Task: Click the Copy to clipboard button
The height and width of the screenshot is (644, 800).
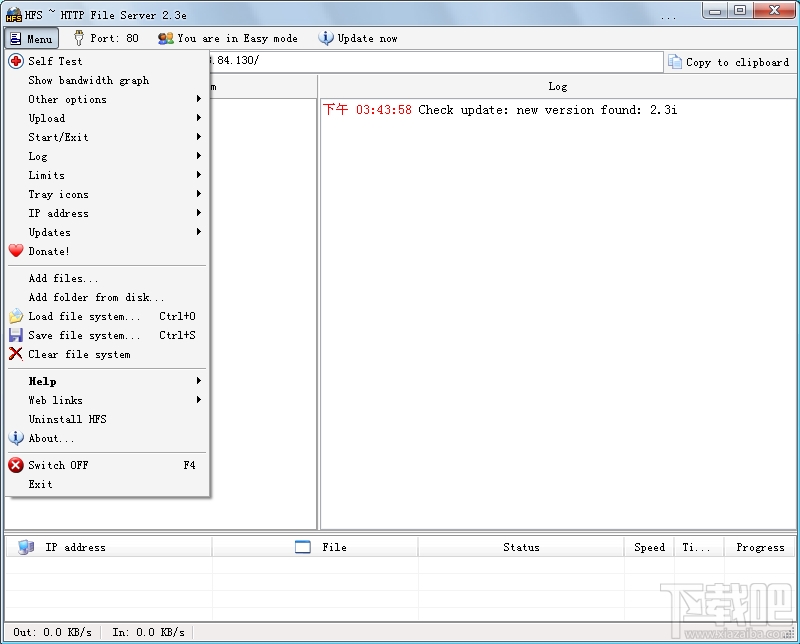Action: (729, 61)
